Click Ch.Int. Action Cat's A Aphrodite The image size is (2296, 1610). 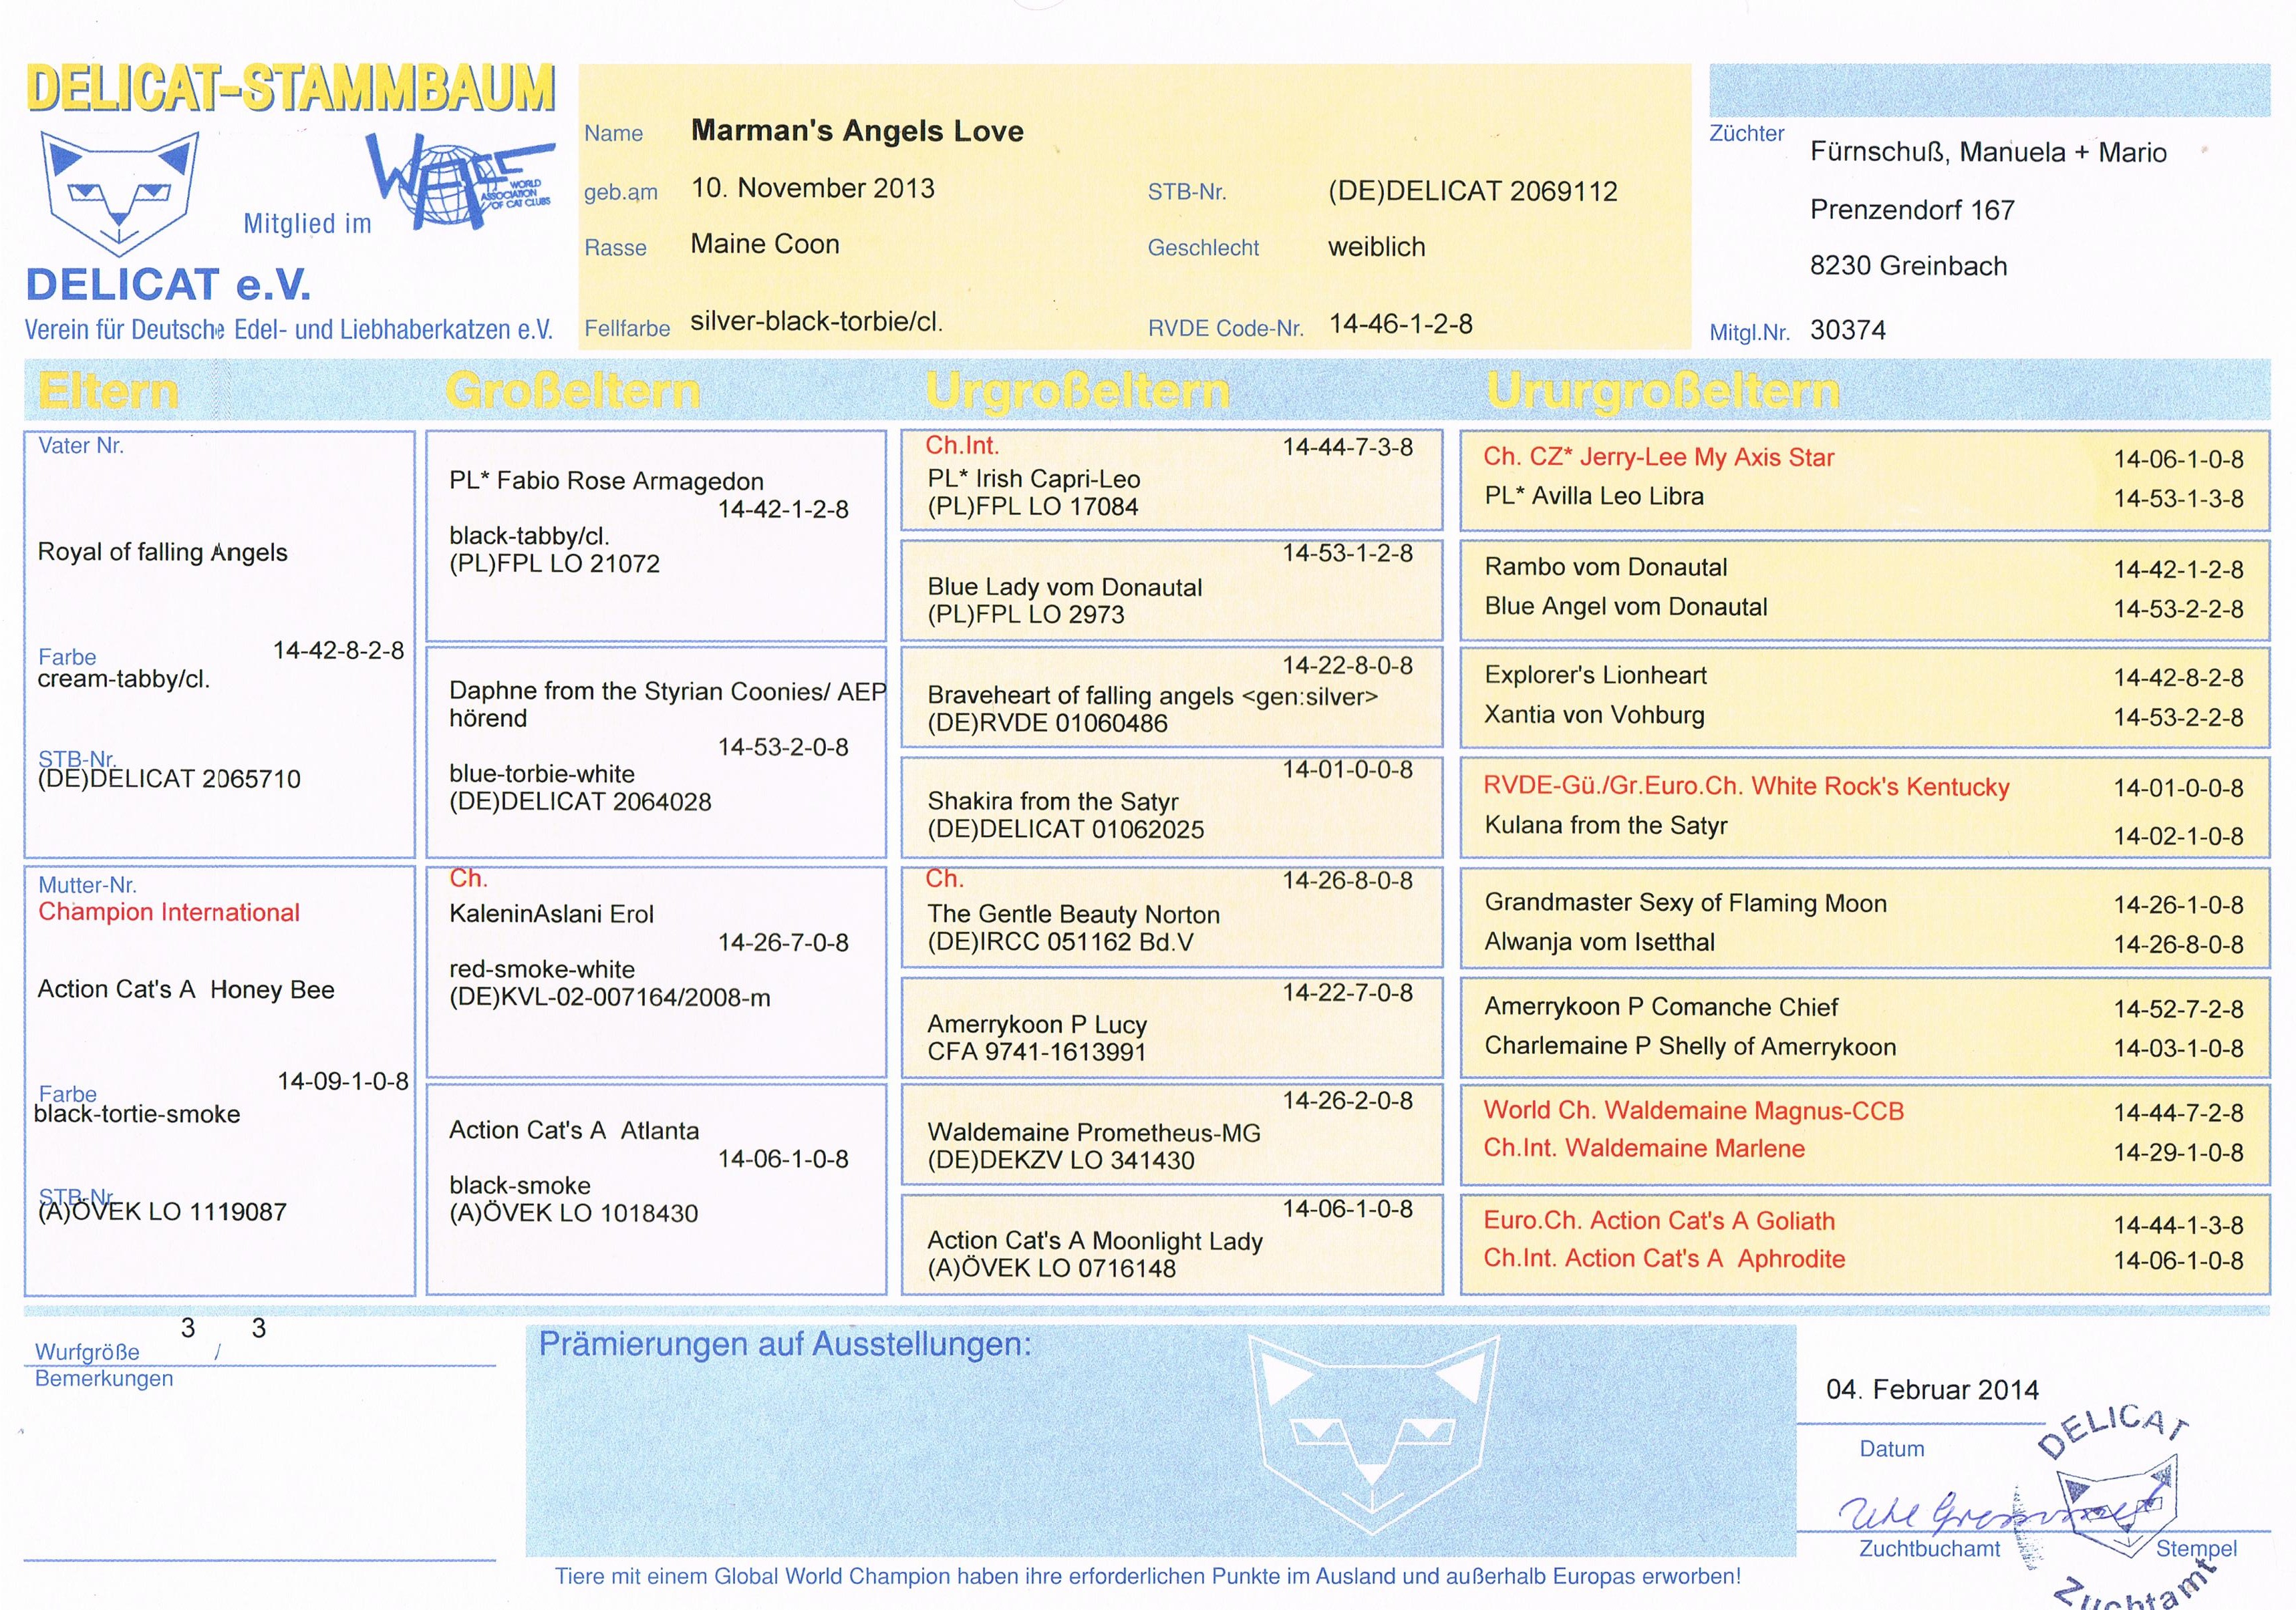pyautogui.click(x=1664, y=1258)
